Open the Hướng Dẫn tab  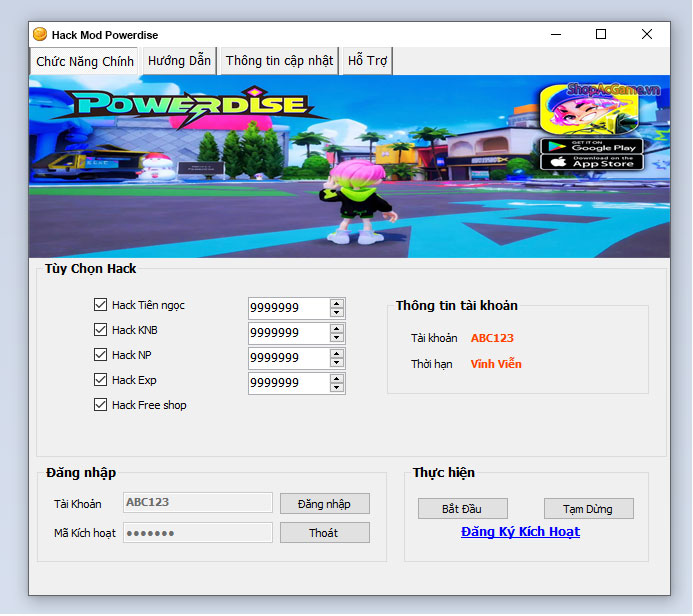pyautogui.click(x=179, y=61)
